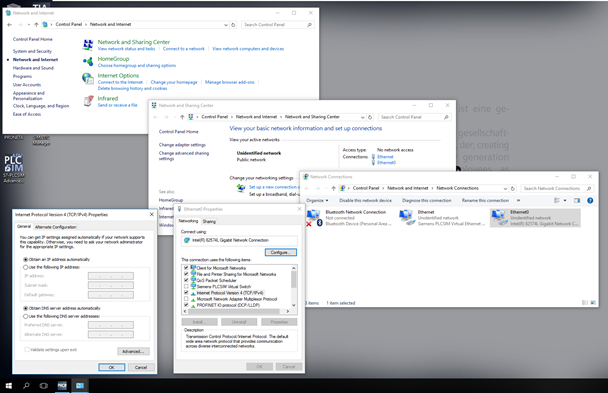Viewport: 608px width, 393px height.
Task: Click search magnifier in Search Control Panel box
Action: pyautogui.click(x=309, y=25)
